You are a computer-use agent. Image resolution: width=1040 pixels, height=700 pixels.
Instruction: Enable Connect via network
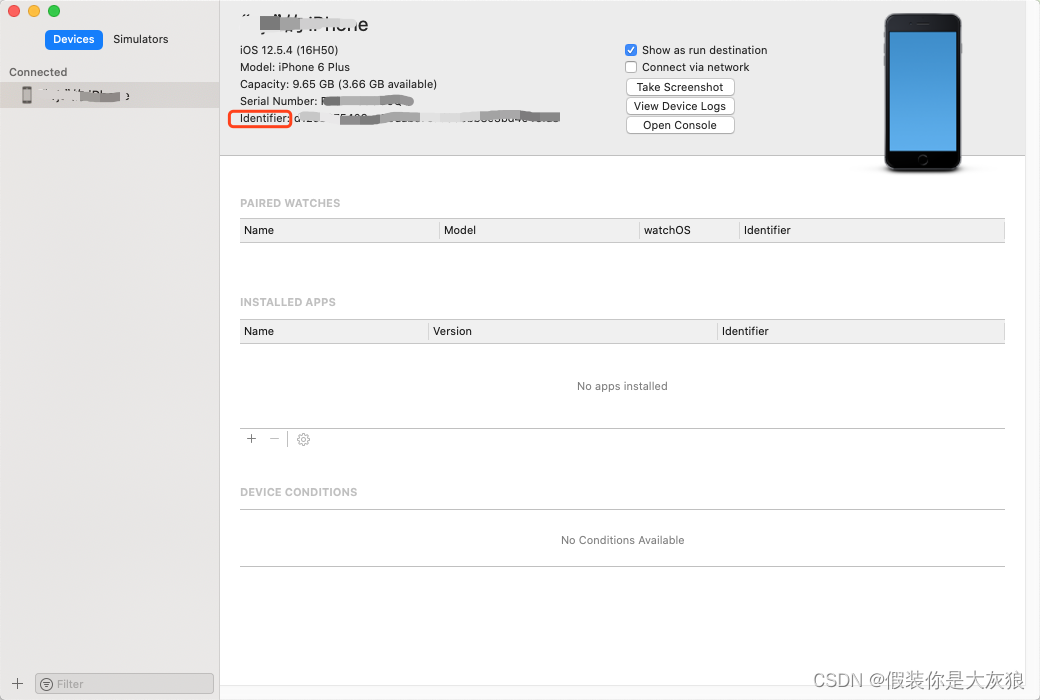(631, 67)
